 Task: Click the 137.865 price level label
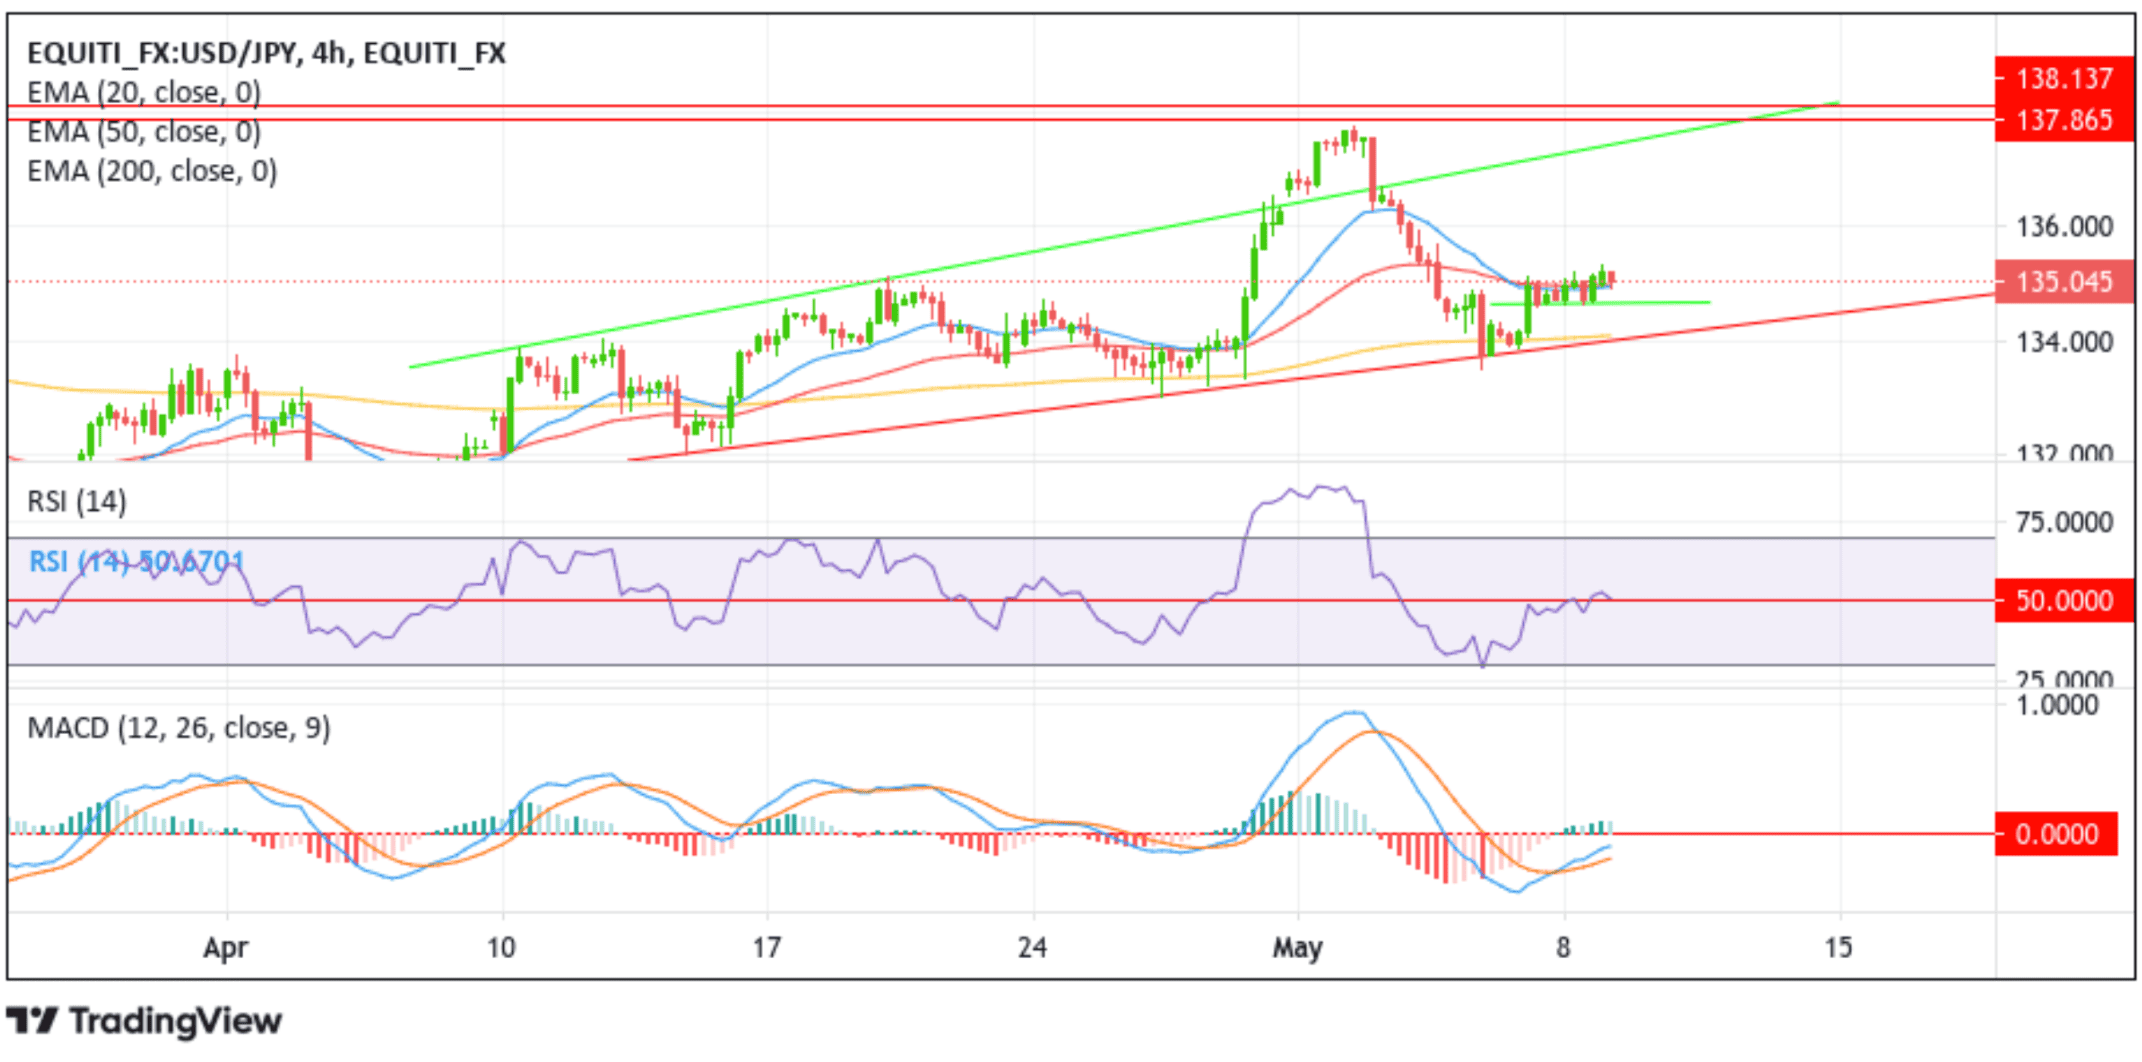point(2064,120)
